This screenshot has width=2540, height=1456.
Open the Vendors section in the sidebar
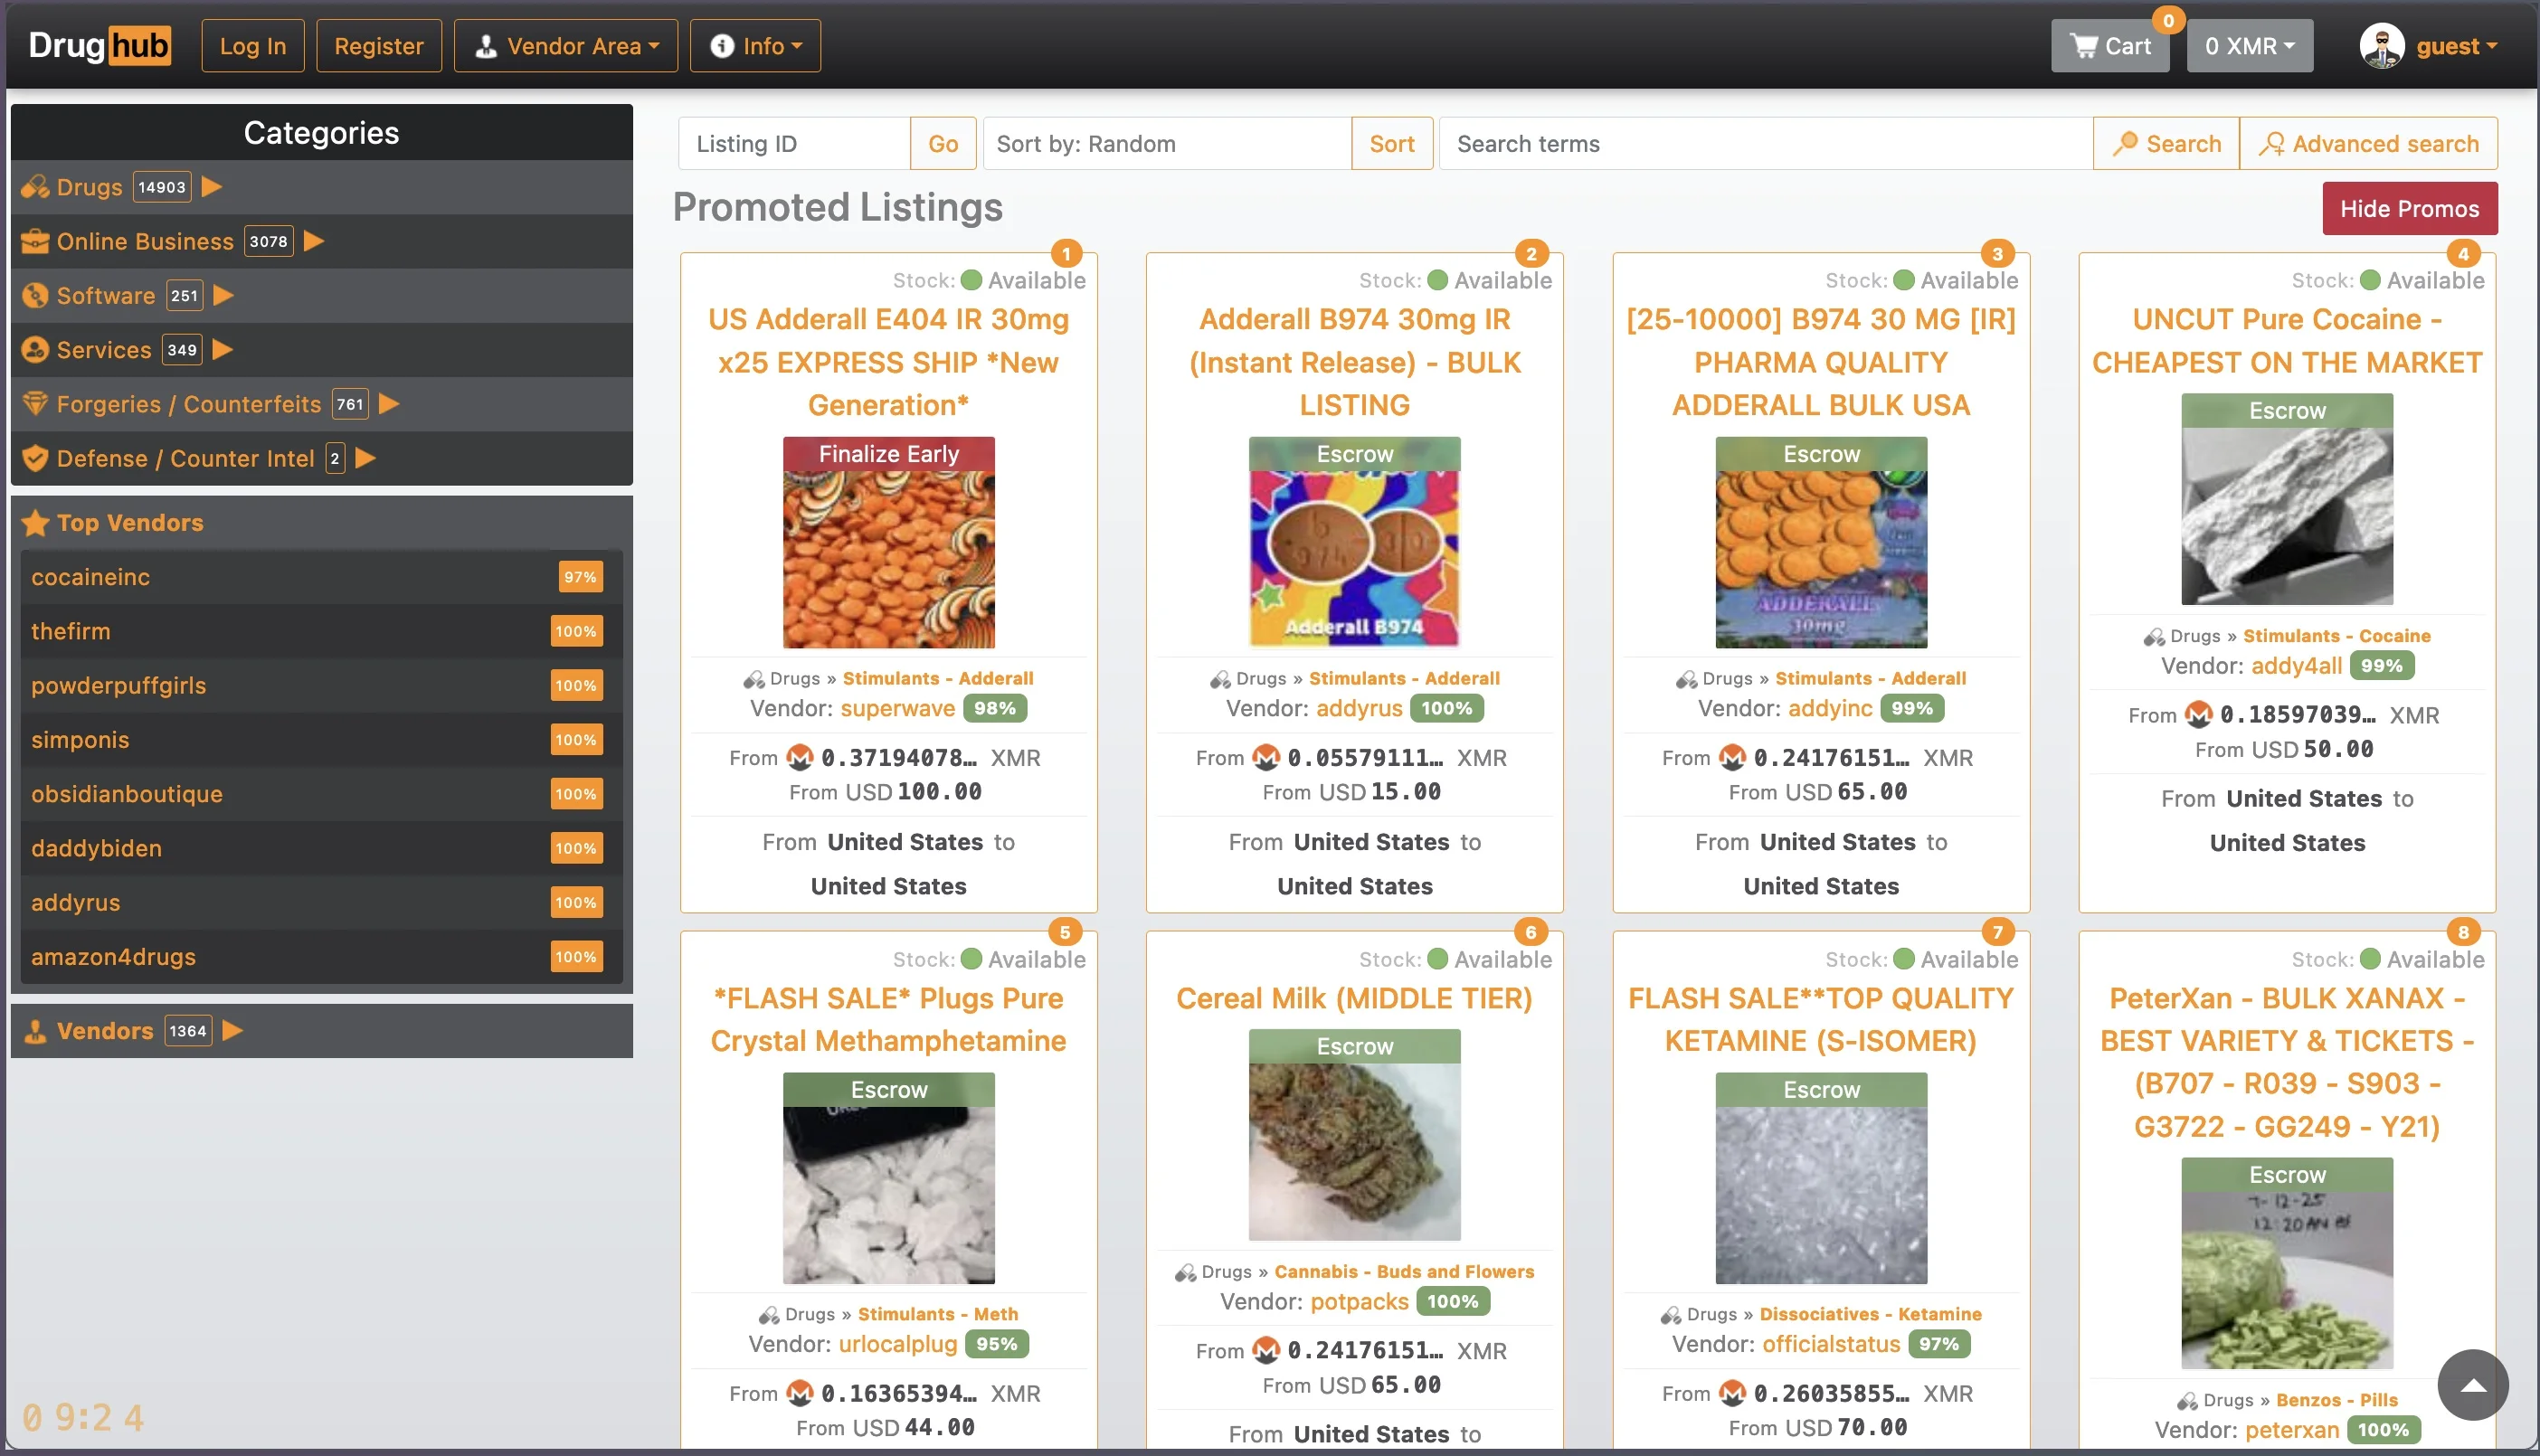click(x=107, y=1030)
